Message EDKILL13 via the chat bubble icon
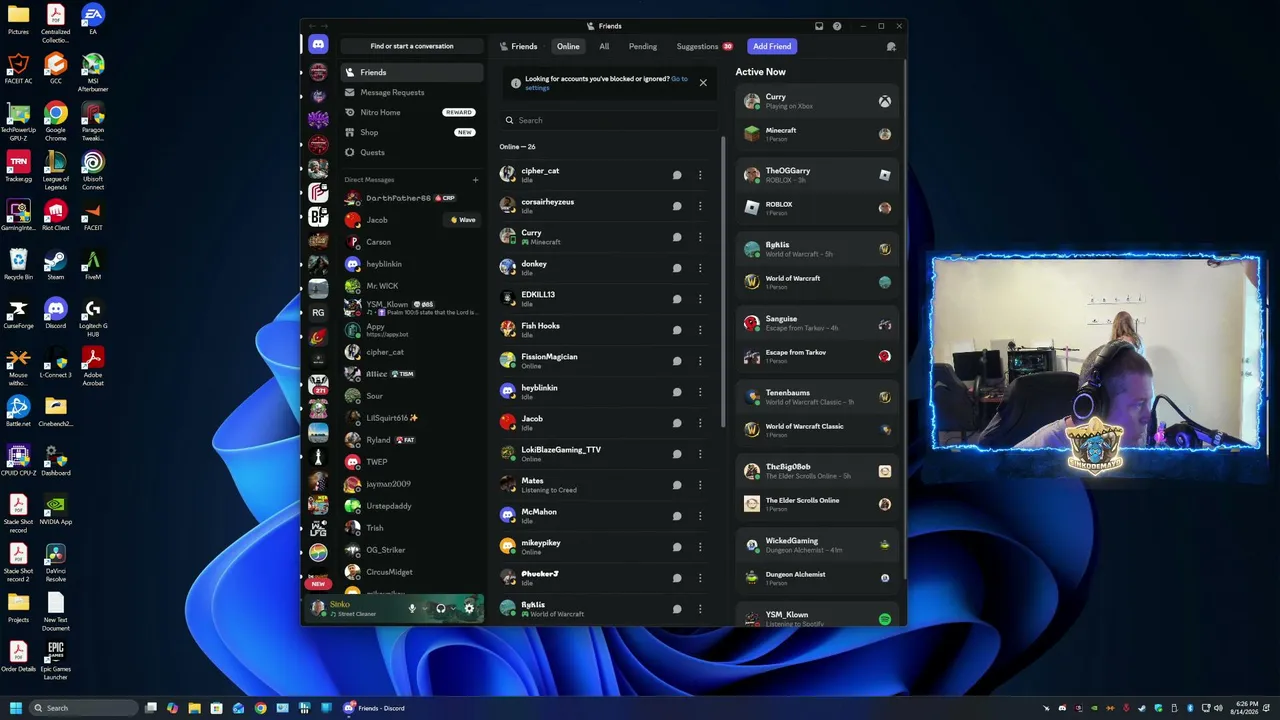The height and width of the screenshot is (720, 1280). 677,299
